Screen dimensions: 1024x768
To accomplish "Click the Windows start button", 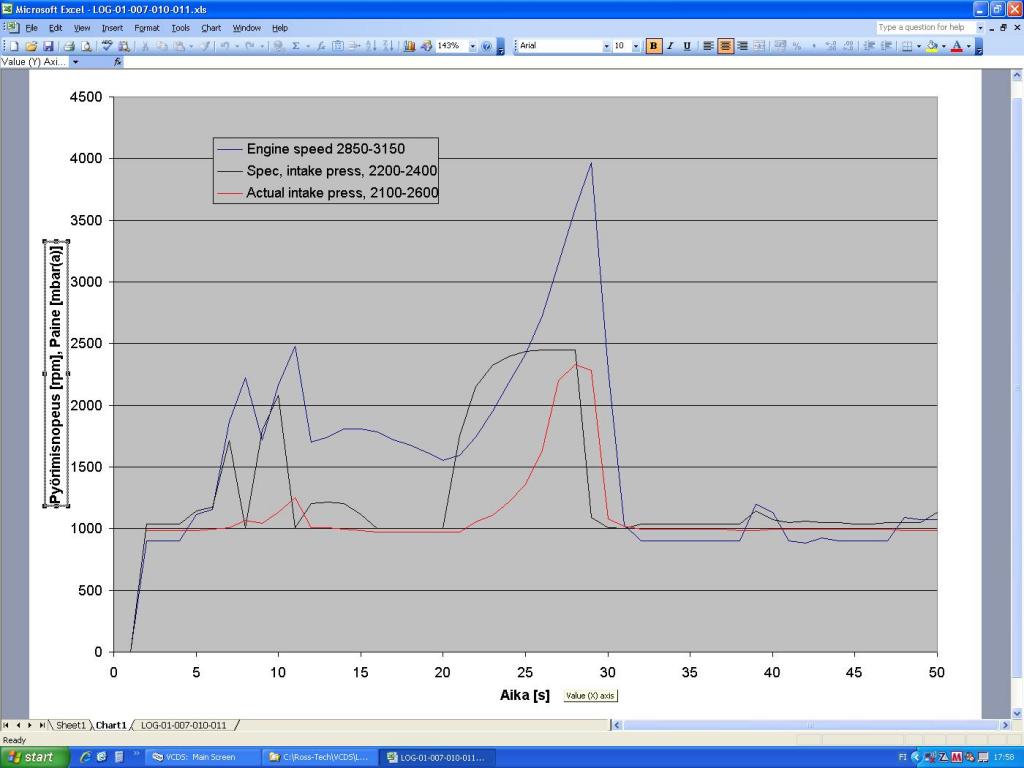I will coord(33,757).
